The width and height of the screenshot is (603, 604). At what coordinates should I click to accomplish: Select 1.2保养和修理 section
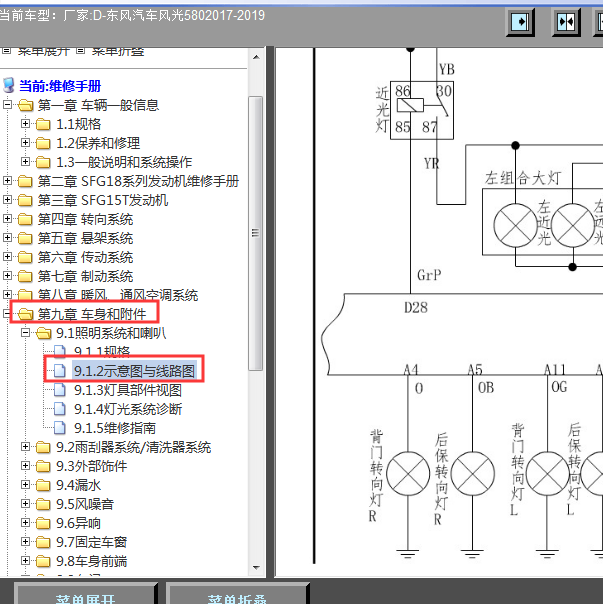click(x=98, y=143)
